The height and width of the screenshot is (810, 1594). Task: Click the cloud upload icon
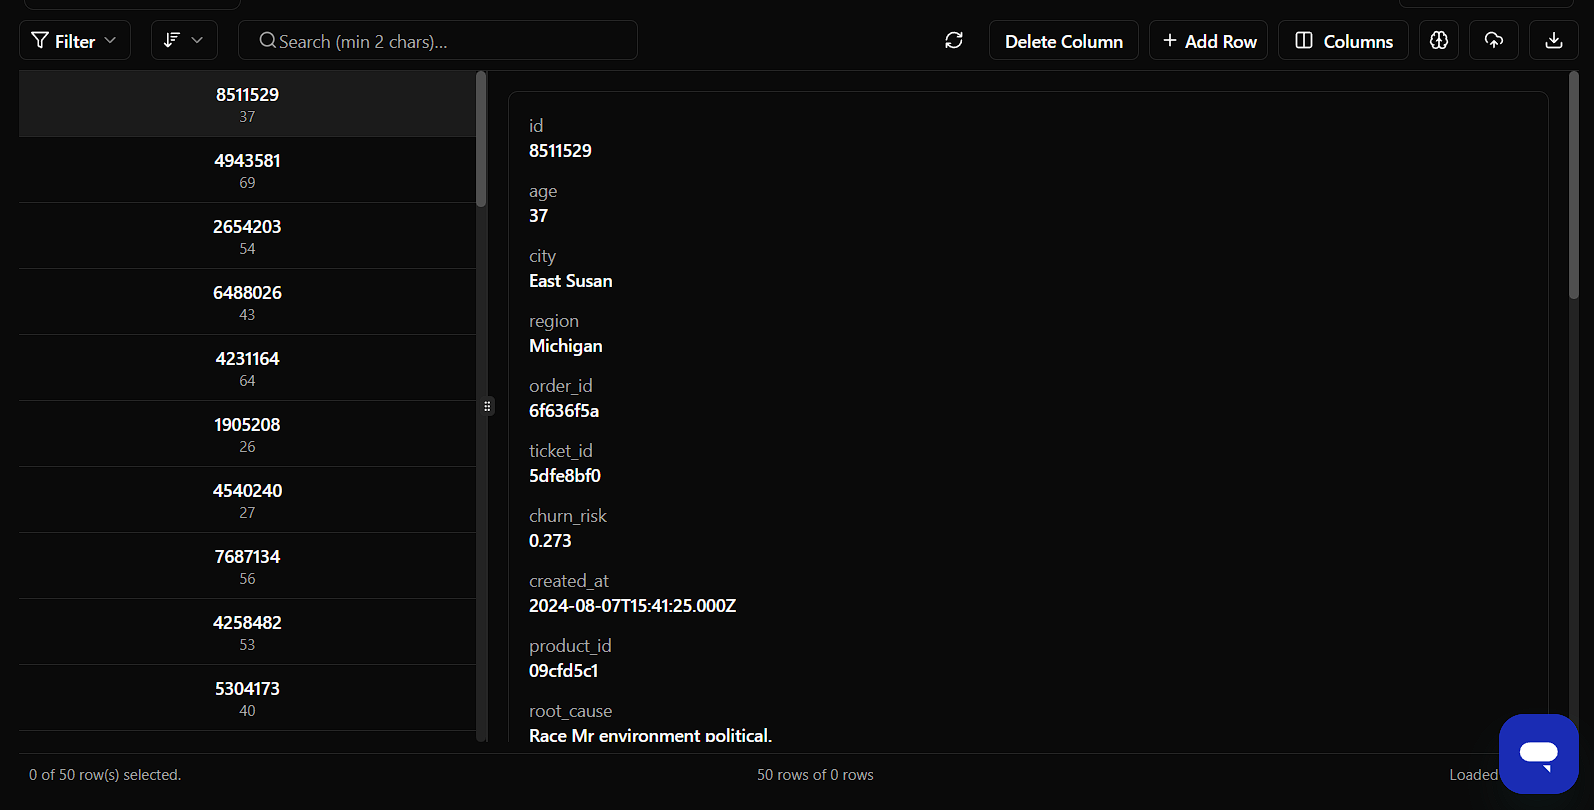[1494, 40]
